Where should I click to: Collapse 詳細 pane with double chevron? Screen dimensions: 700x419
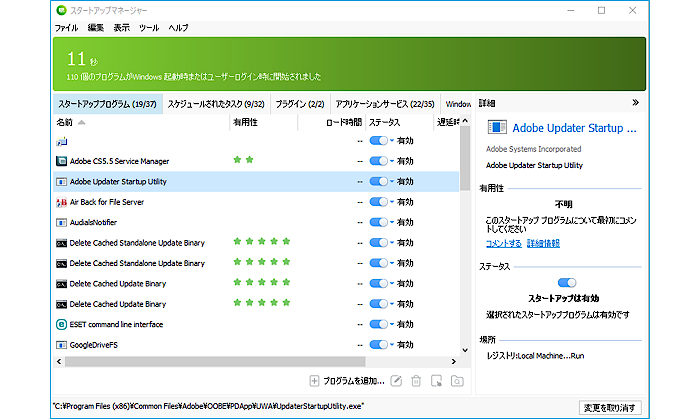pyautogui.click(x=635, y=103)
